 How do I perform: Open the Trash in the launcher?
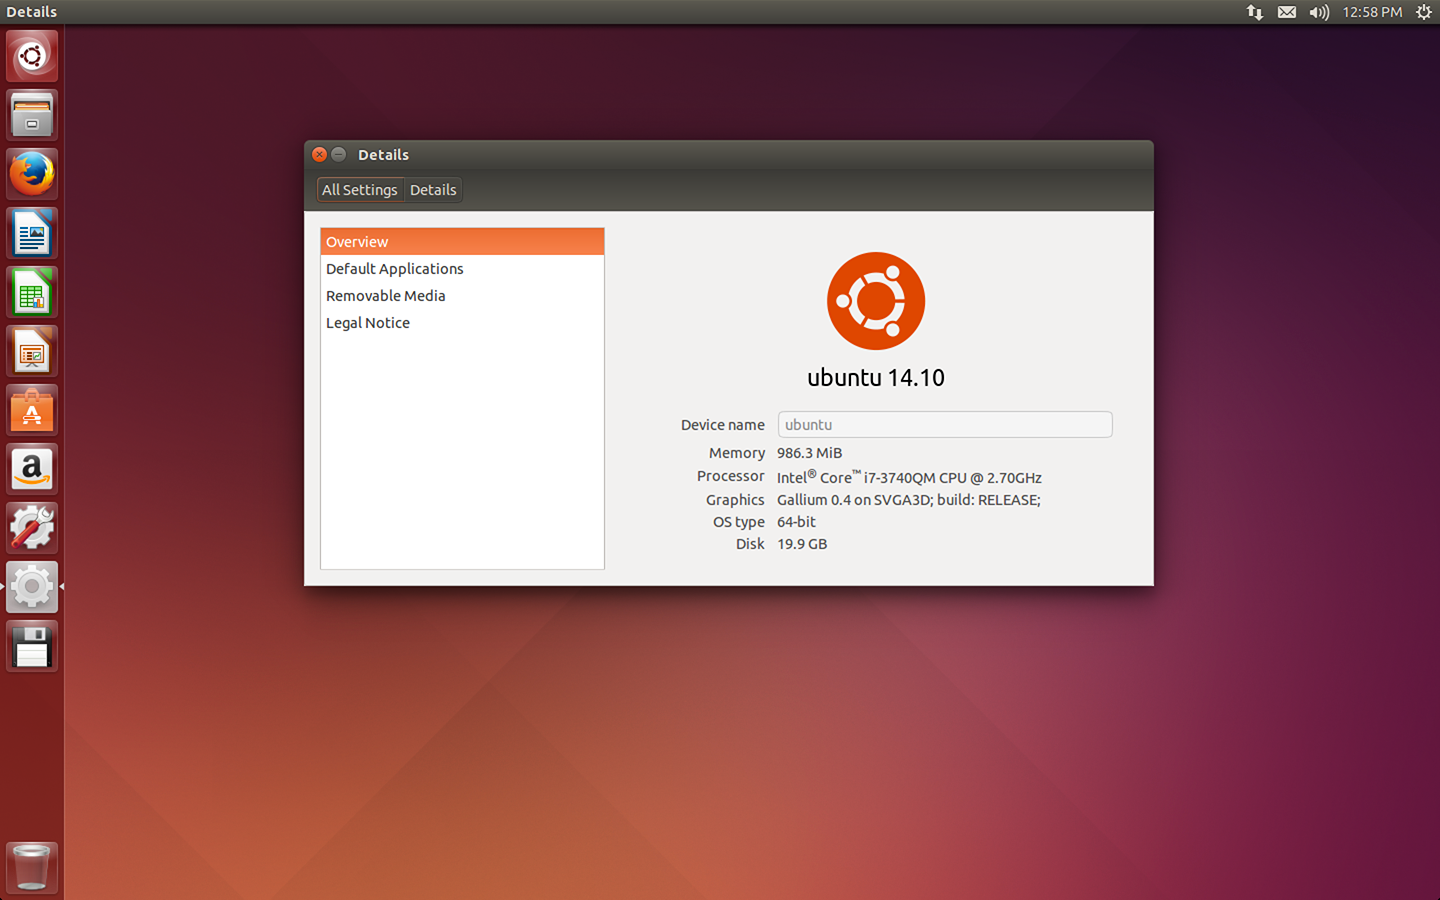32,867
